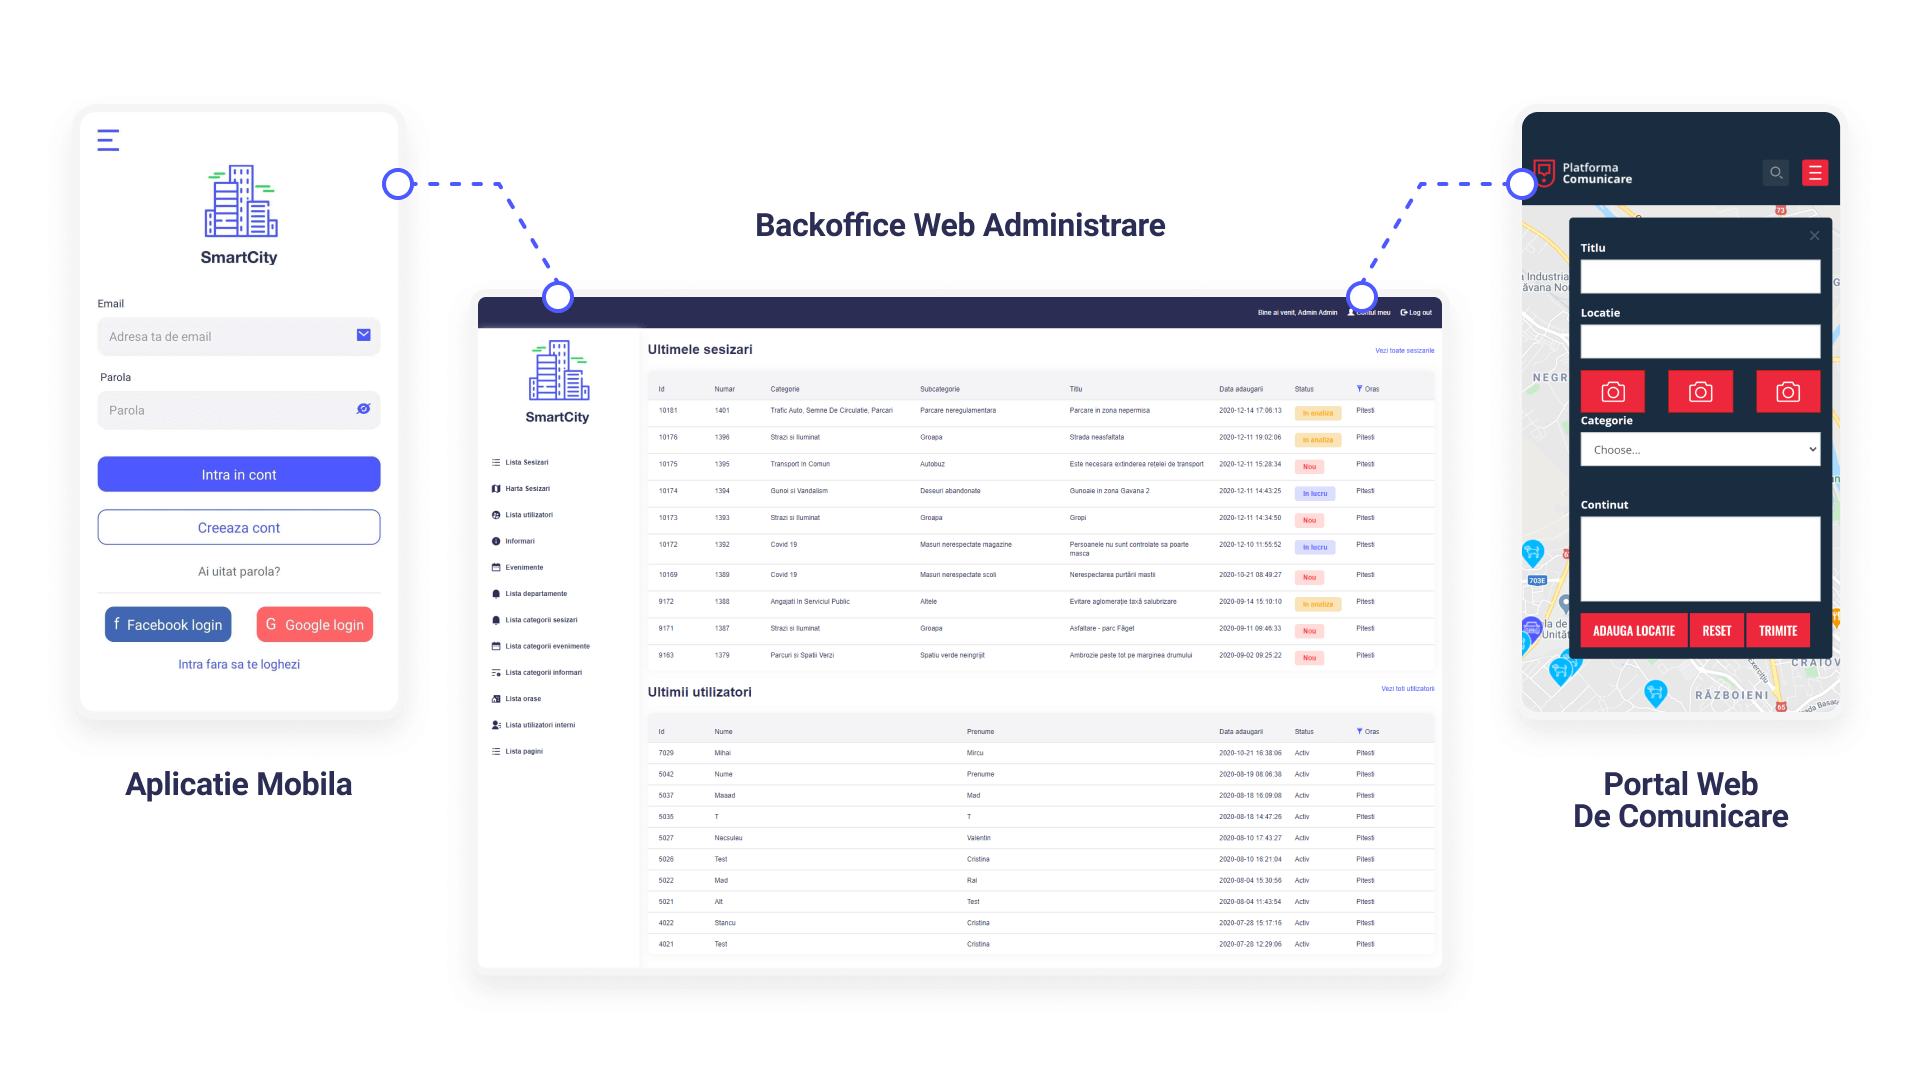Screen dimensions: 1920x1080
Task: Open the red hamburger menu in portal
Action: point(1815,173)
